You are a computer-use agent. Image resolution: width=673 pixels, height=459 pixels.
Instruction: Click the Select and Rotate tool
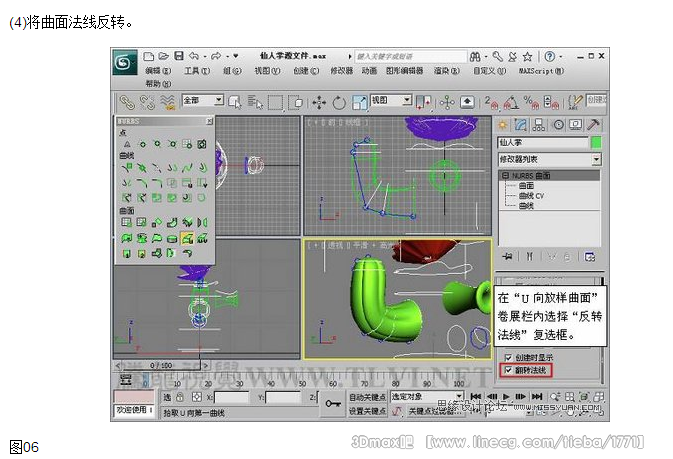(339, 103)
